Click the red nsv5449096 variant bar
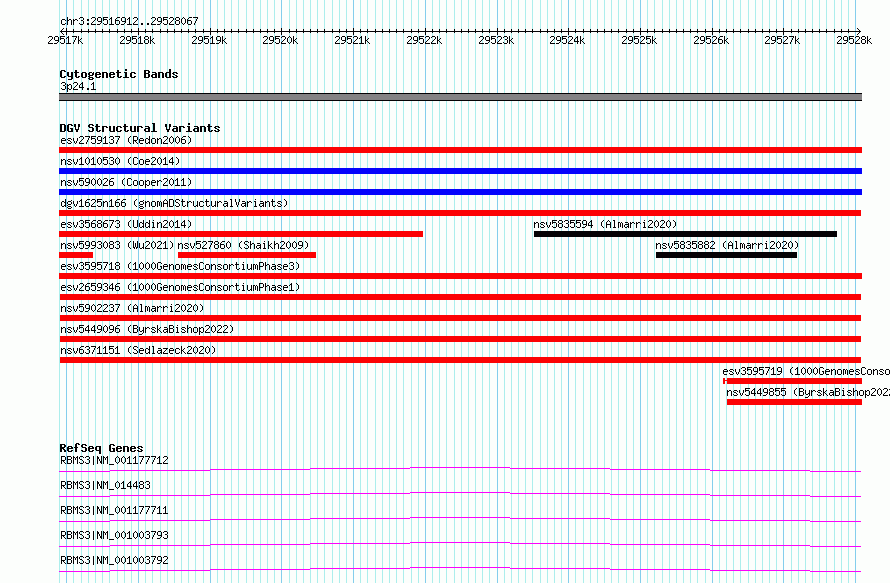Viewport: 890px width, 583px height. (x=460, y=339)
